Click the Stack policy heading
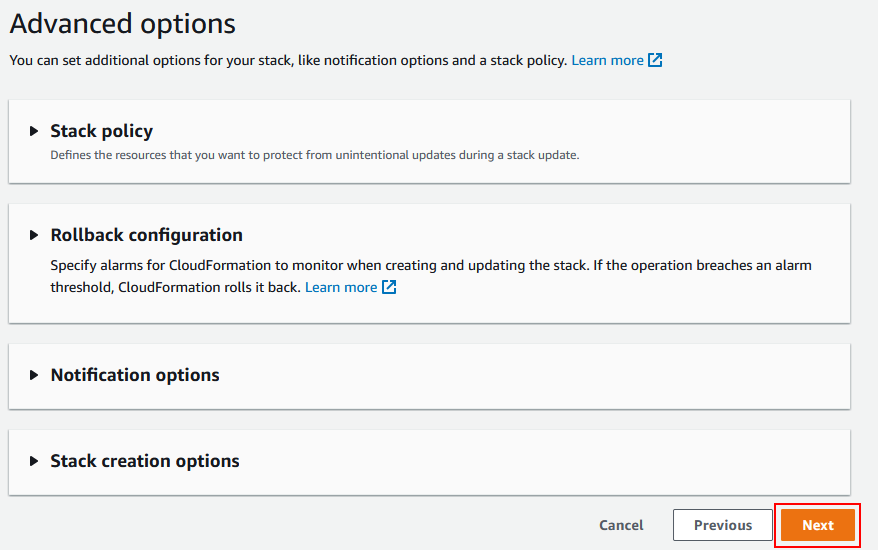Image resolution: width=878 pixels, height=550 pixels. pos(101,131)
